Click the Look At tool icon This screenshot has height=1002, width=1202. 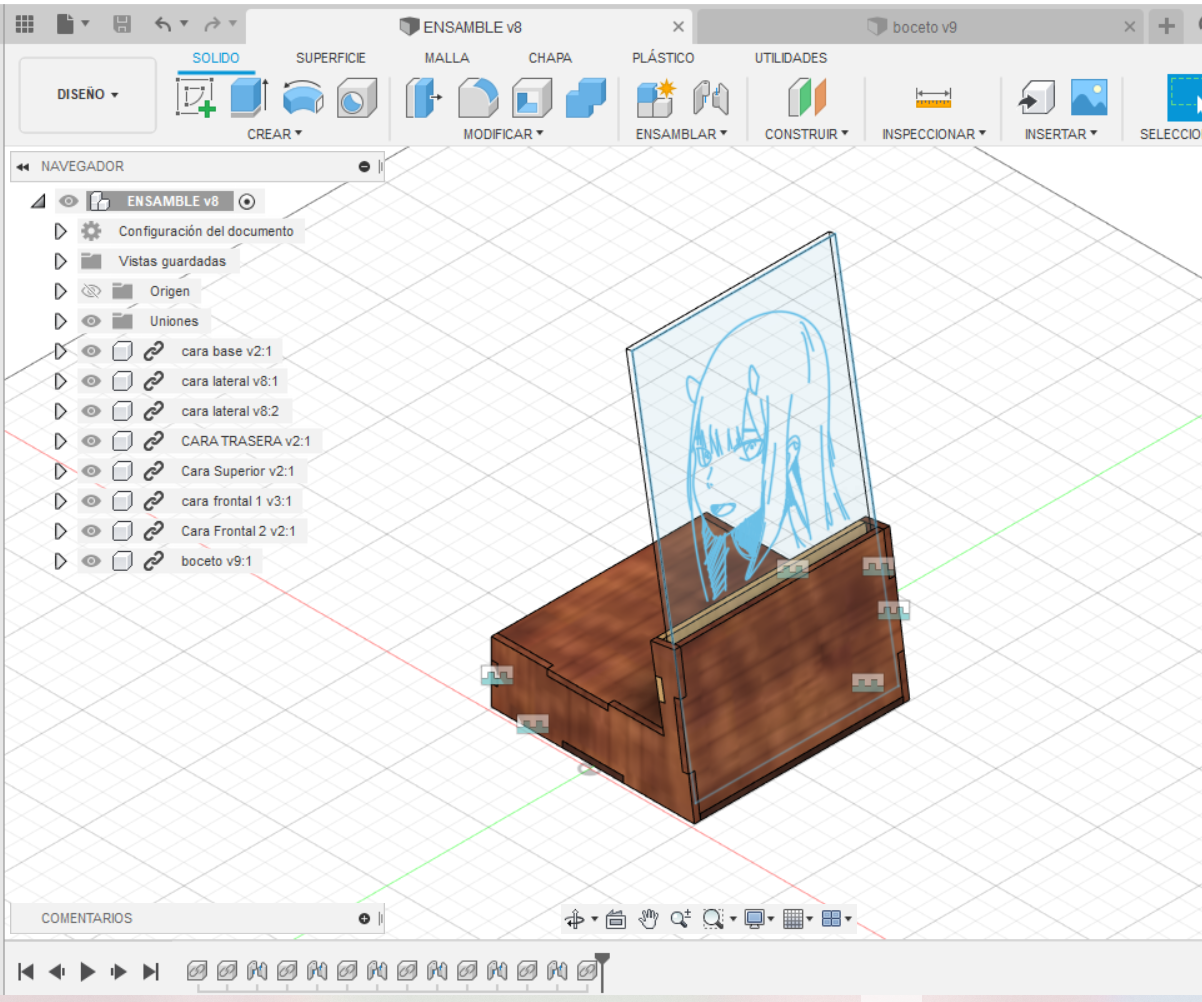click(616, 919)
